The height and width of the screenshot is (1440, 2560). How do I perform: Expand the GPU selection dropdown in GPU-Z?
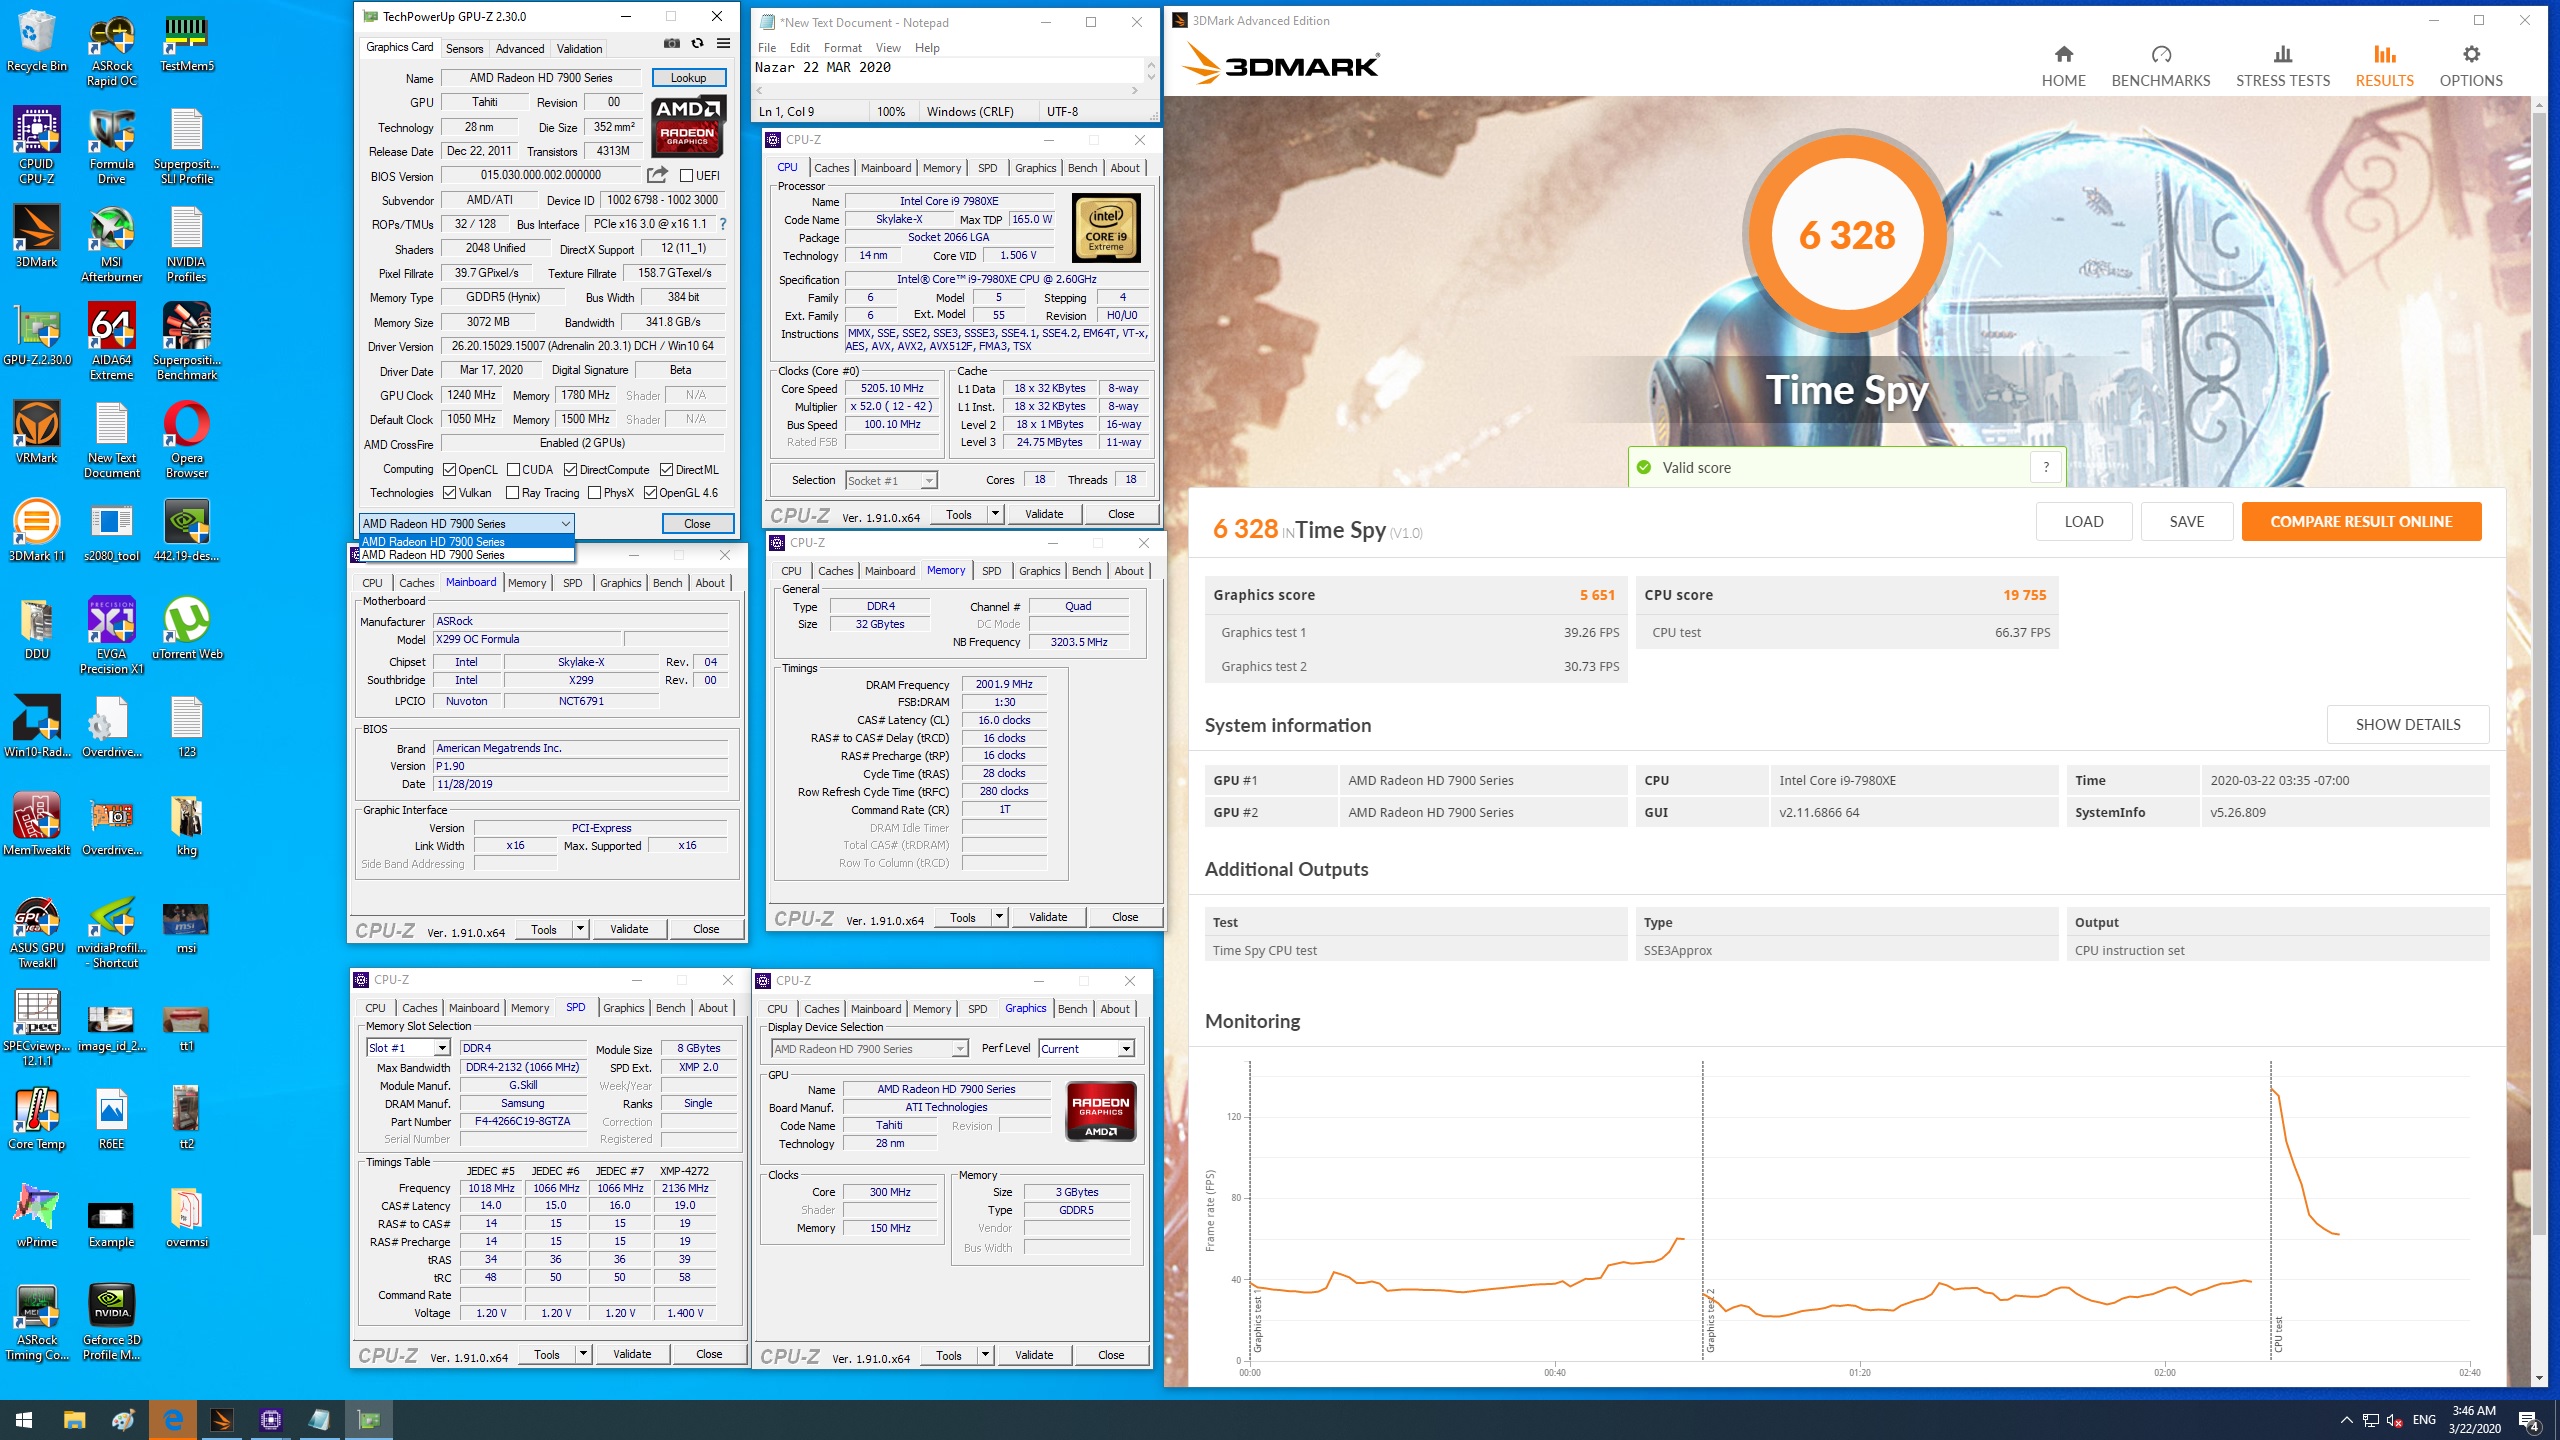466,523
